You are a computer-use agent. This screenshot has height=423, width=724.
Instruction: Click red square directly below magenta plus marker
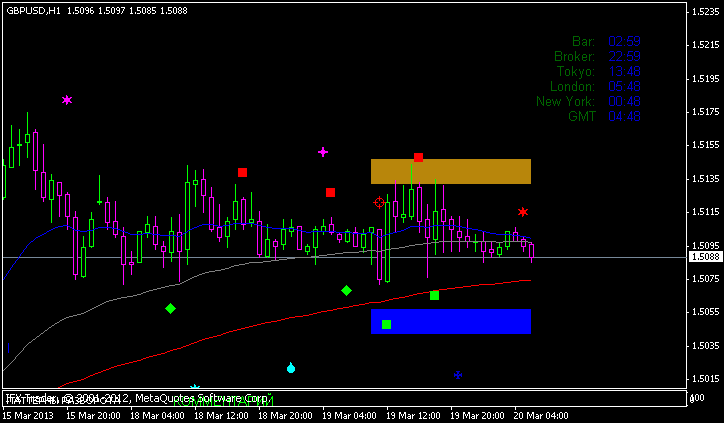coord(330,192)
